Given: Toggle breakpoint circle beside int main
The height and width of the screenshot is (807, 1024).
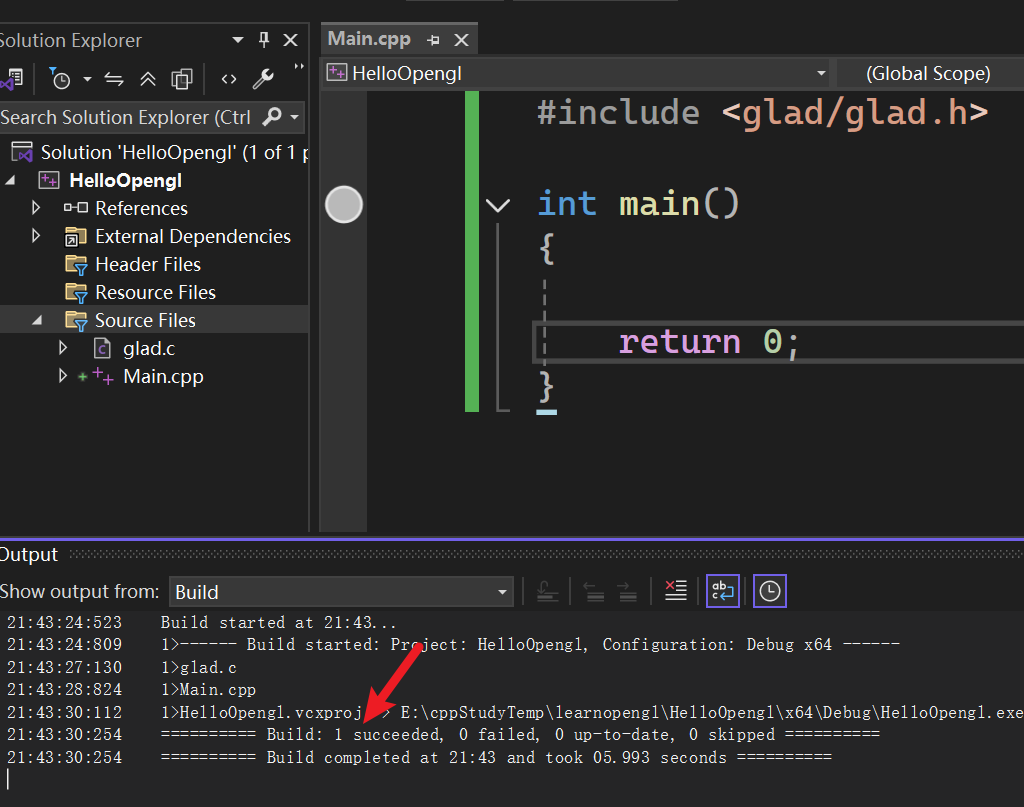Looking at the screenshot, I should point(344,204).
